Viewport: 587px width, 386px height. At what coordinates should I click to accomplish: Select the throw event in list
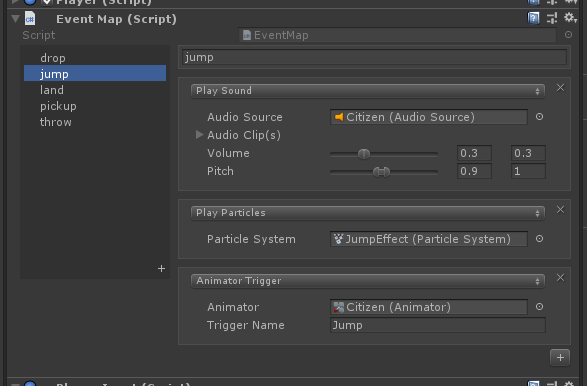tap(95, 122)
